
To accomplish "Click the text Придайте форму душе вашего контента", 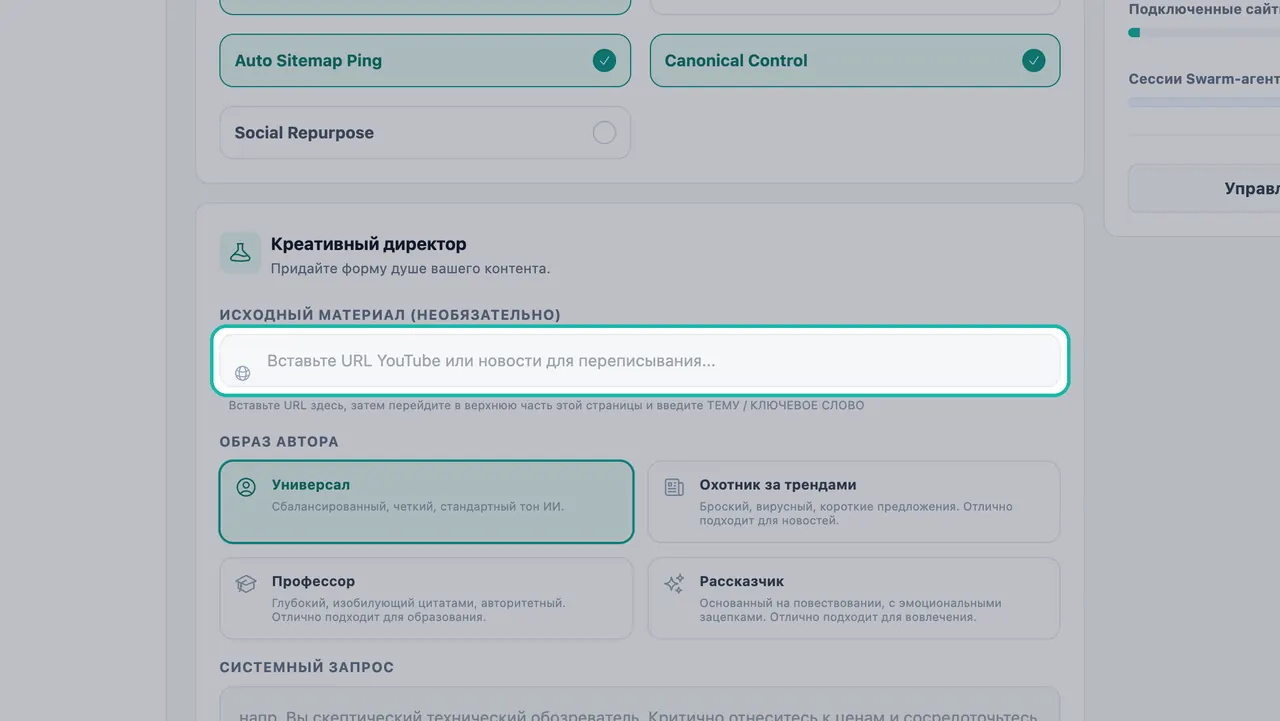I will pyautogui.click(x=410, y=269).
